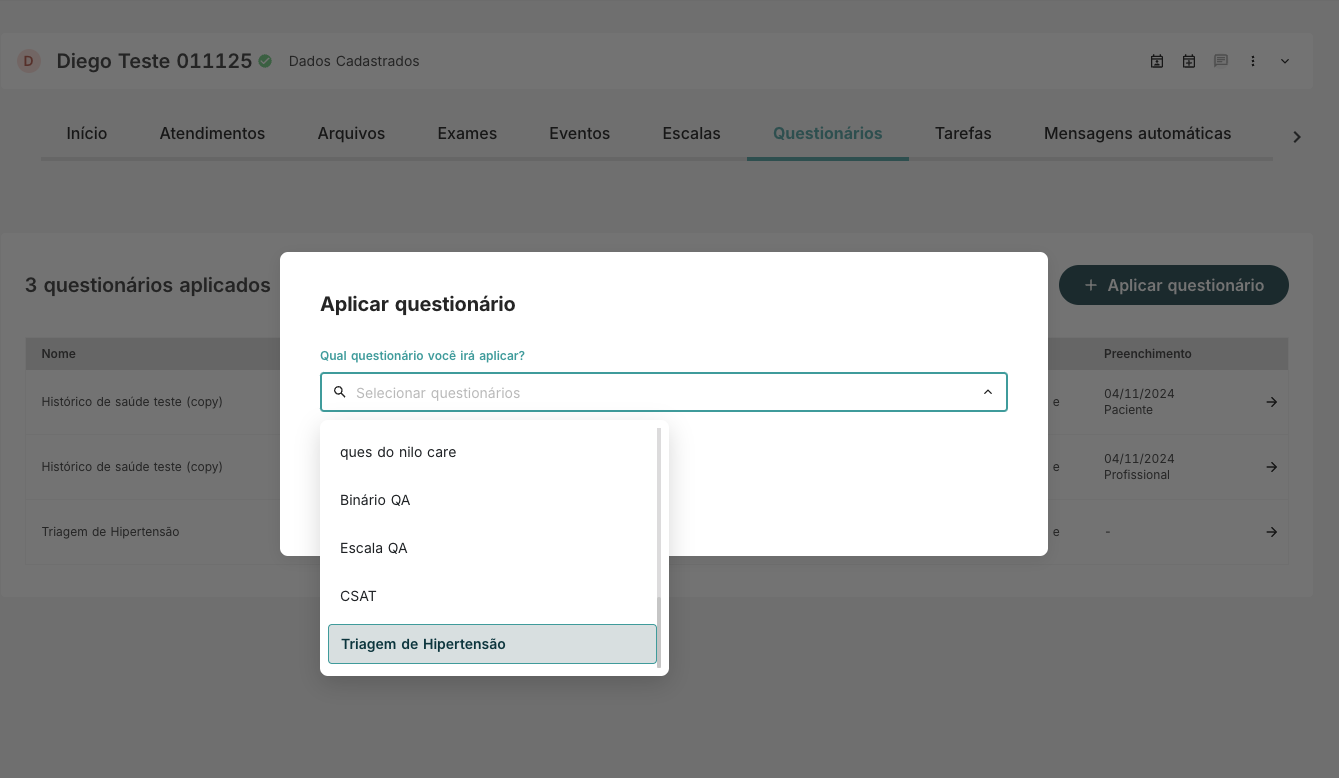Image resolution: width=1339 pixels, height=778 pixels.
Task: Open Histórico de saúde teste via its arrow icon
Action: tap(1271, 402)
